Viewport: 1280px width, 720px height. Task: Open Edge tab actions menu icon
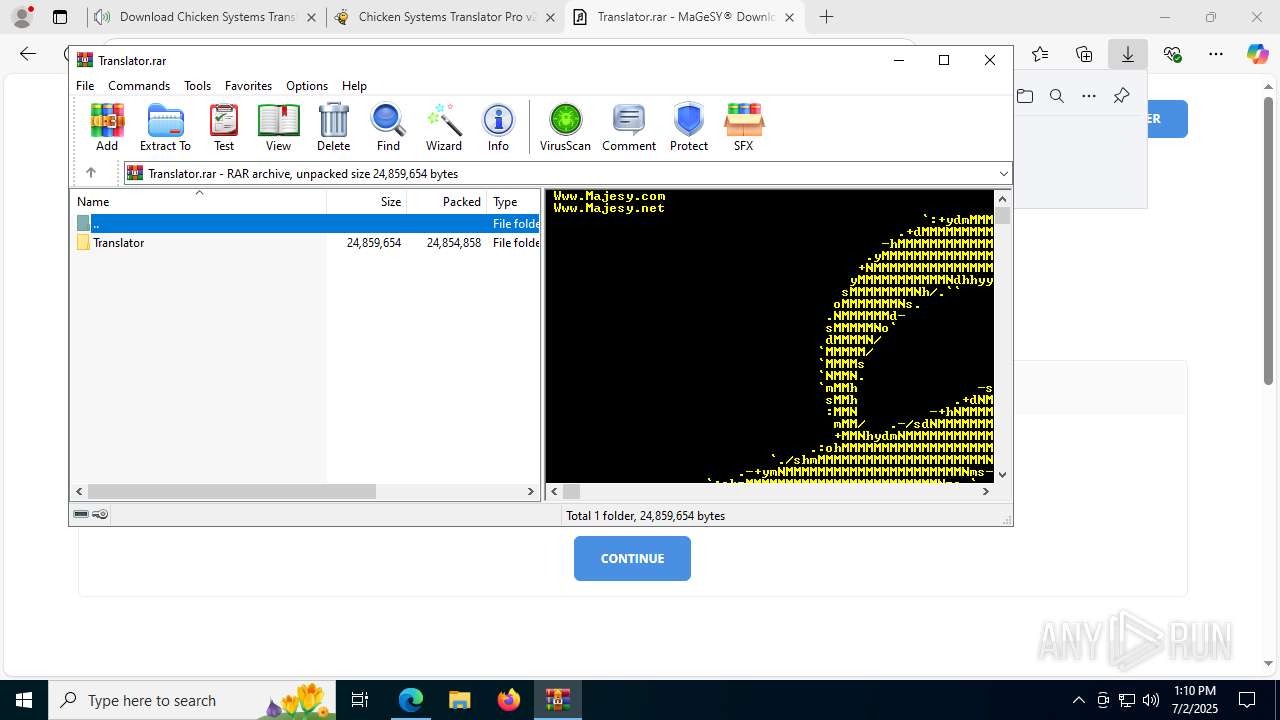tap(60, 17)
